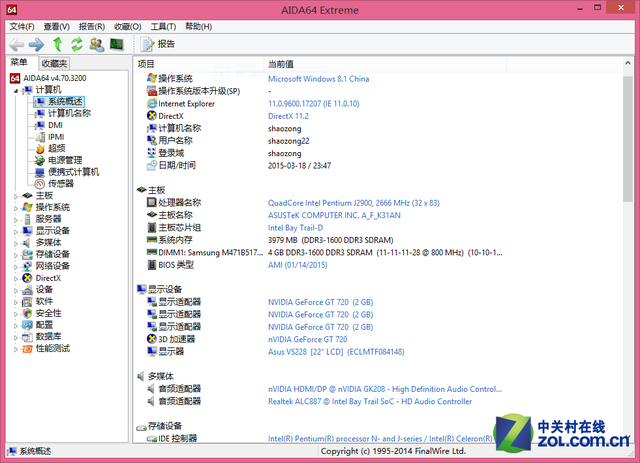Screen dimensions: 640x463
Task: Open the 查看(V) menu
Action: pos(57,27)
